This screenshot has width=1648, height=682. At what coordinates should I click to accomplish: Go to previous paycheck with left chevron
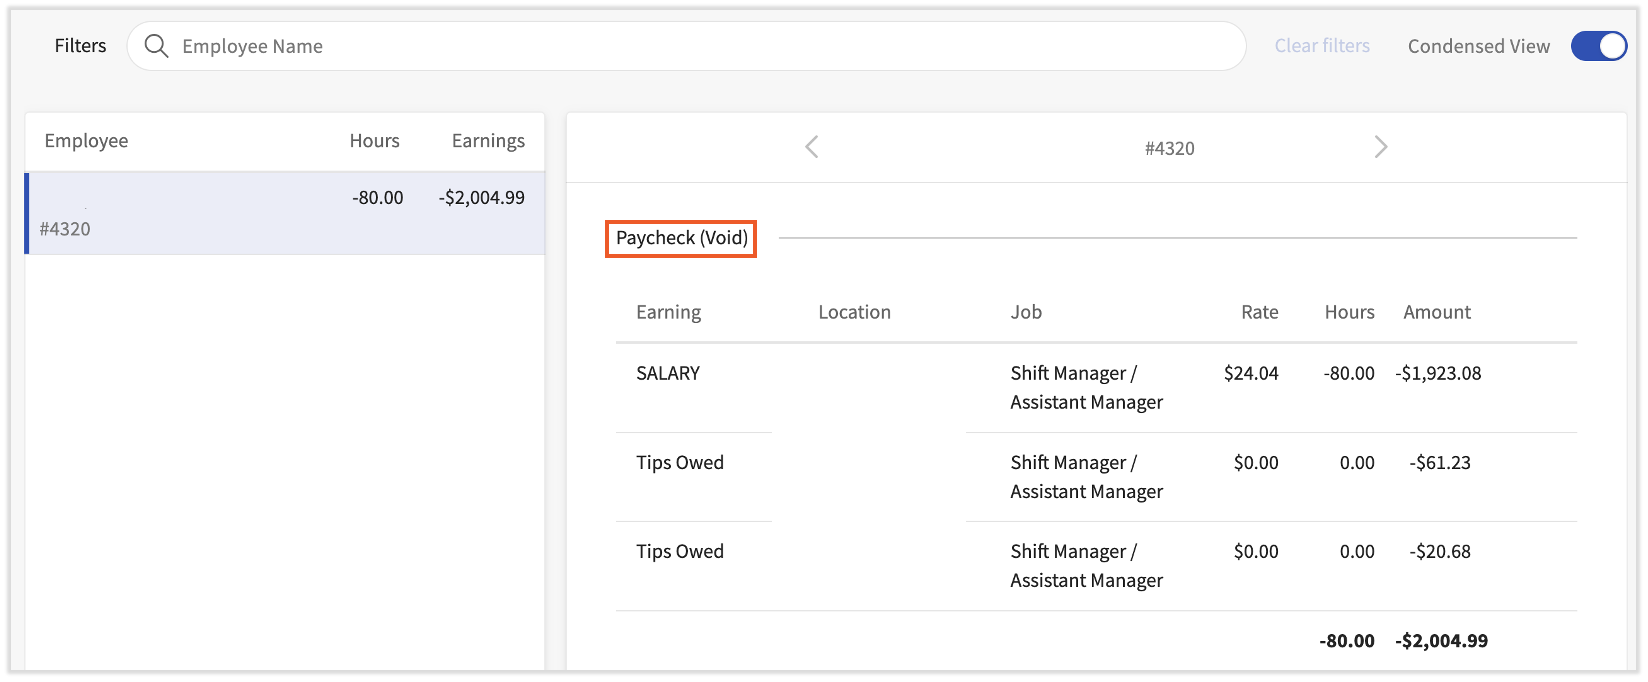pos(812,147)
